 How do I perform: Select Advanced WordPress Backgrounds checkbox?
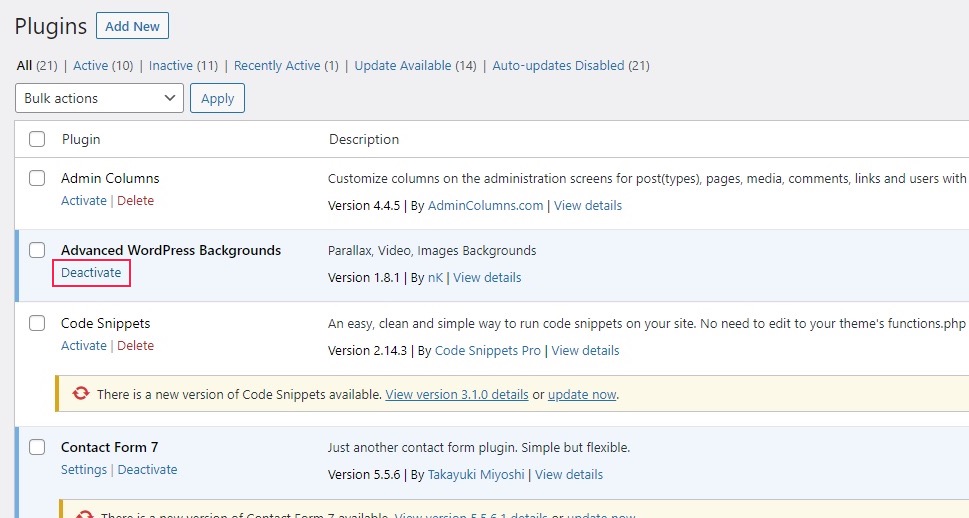click(x=37, y=250)
